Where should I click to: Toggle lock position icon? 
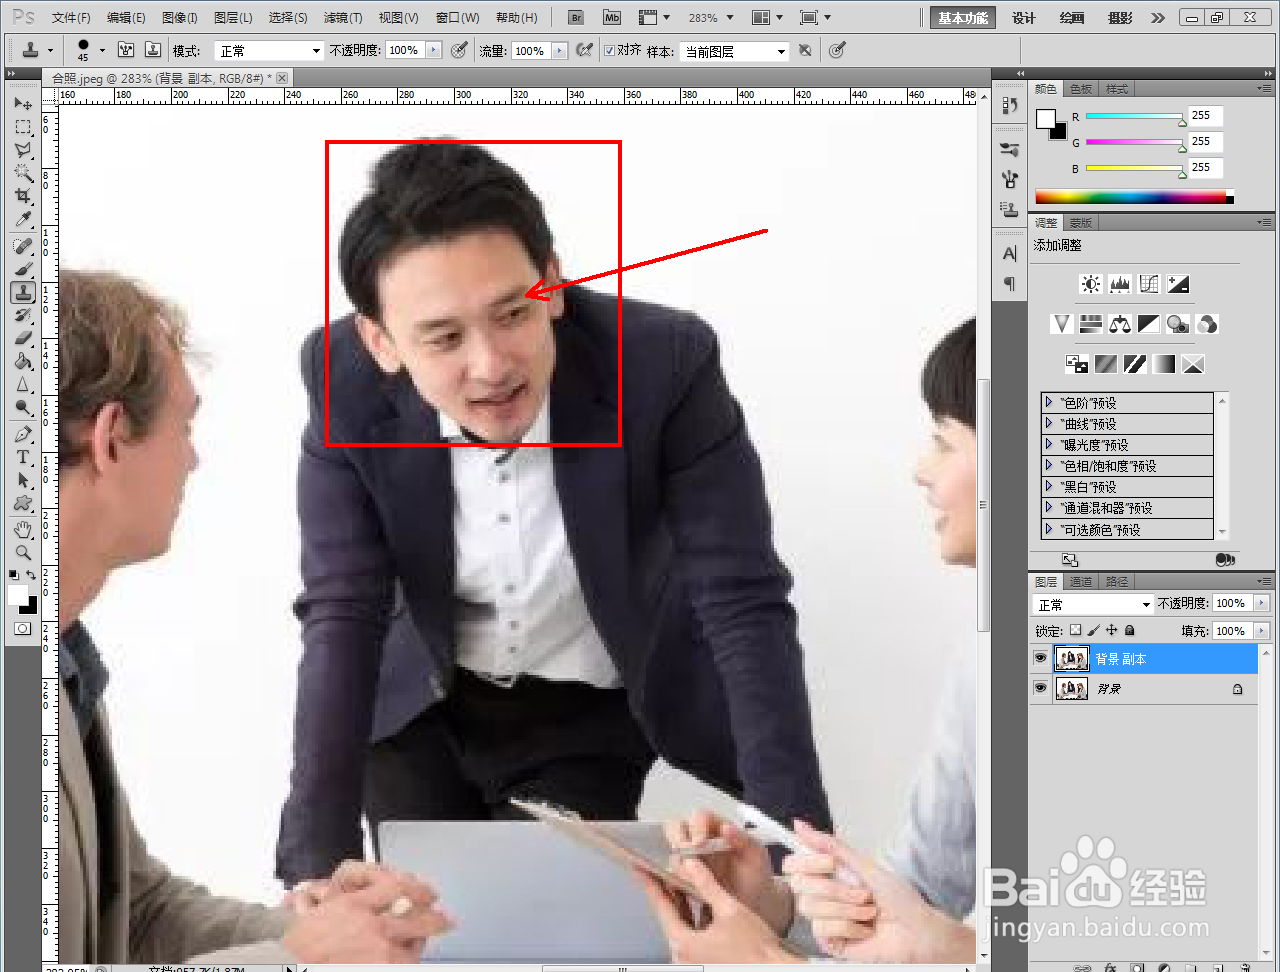coord(1111,631)
